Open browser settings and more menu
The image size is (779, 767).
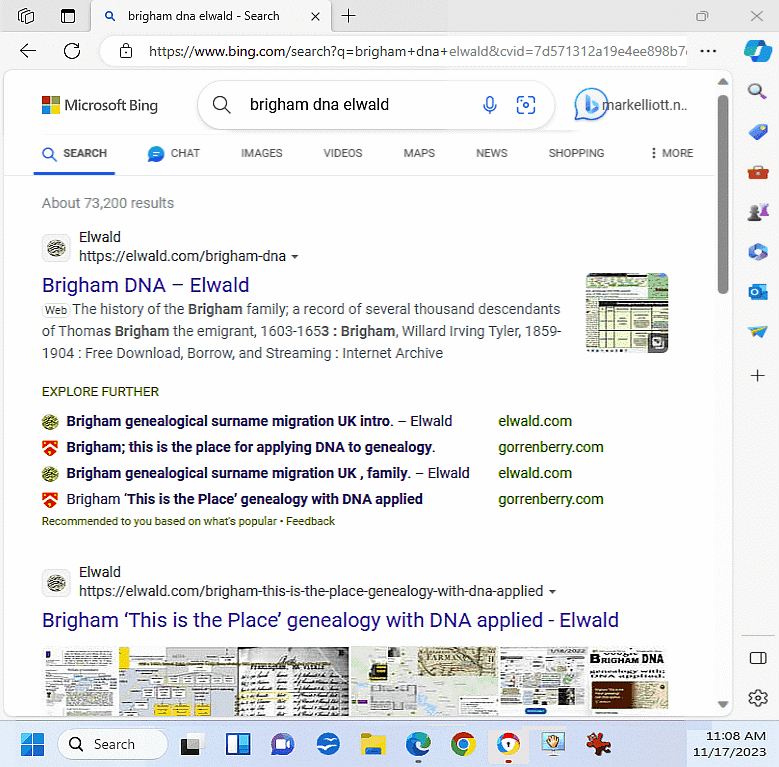tap(708, 51)
